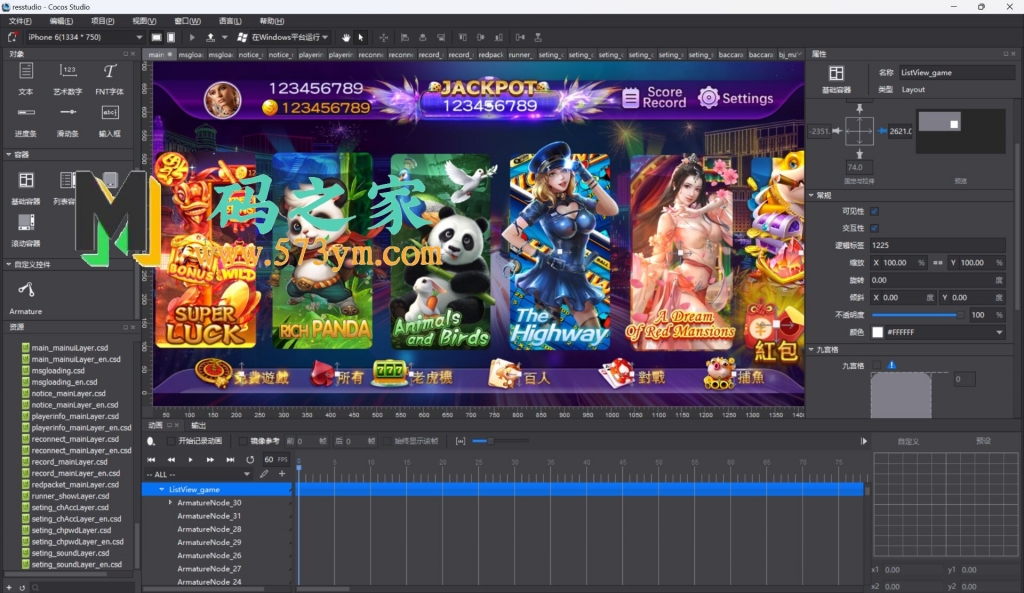This screenshot has height=593, width=1024.
Task: Select the 文本 text widget
Action: [x=25, y=78]
